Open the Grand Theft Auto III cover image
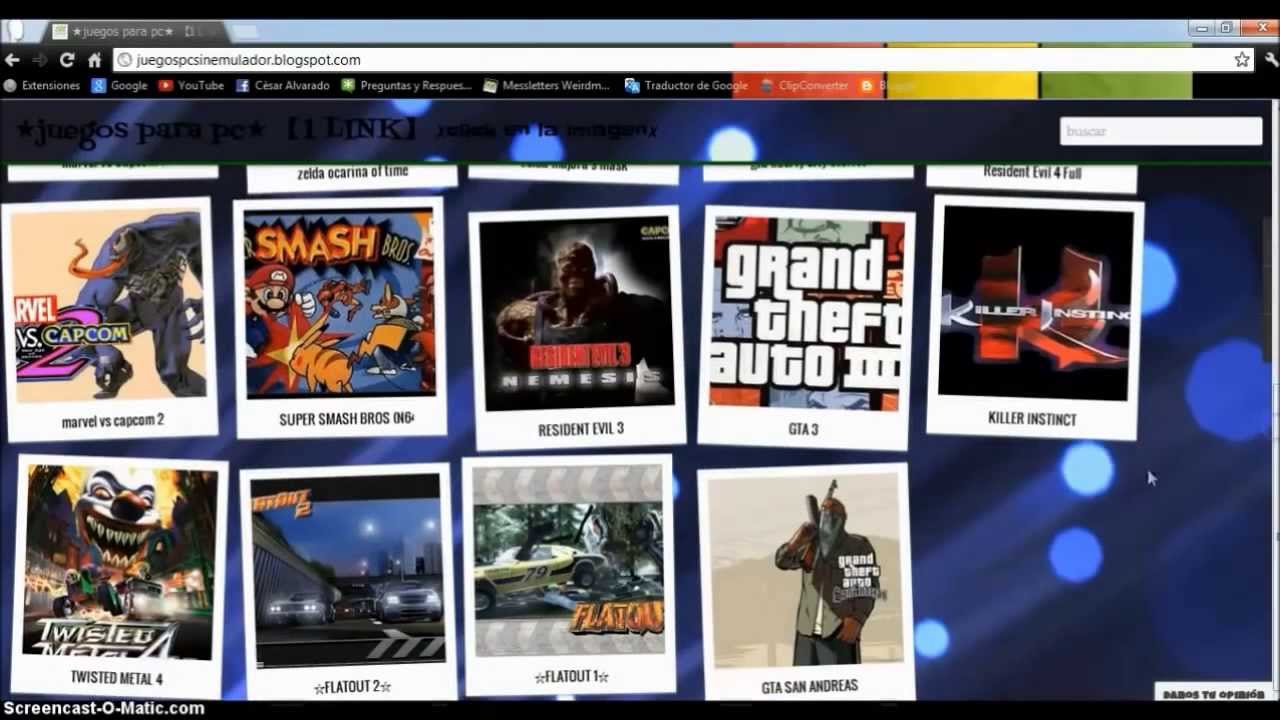 click(x=807, y=312)
